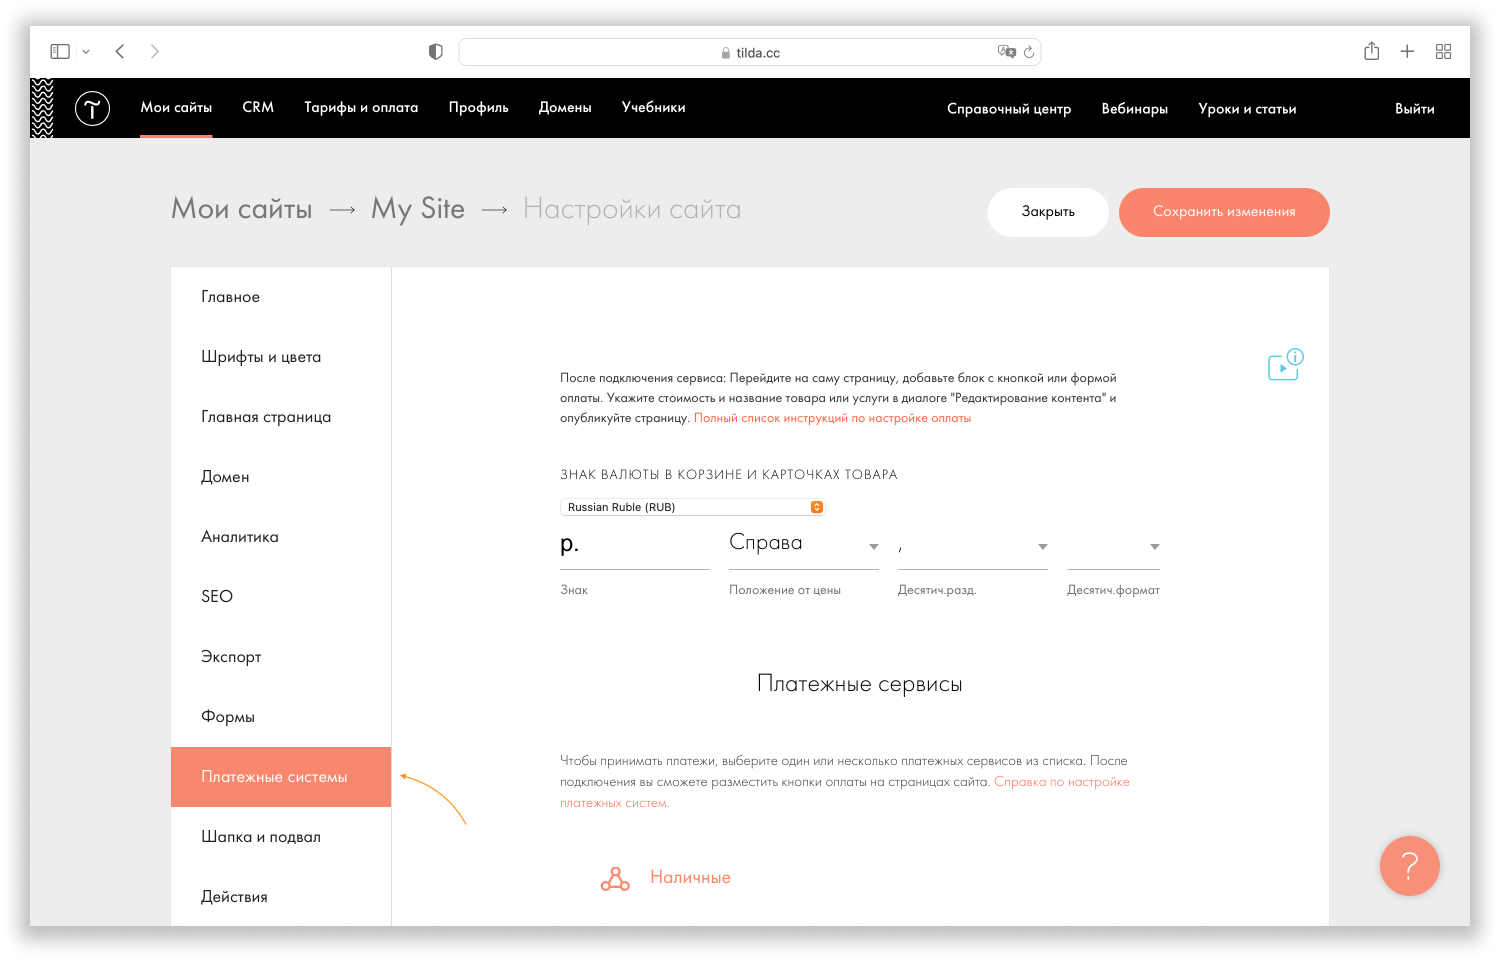
Task: Select Аналитика settings tab
Action: (x=281, y=537)
